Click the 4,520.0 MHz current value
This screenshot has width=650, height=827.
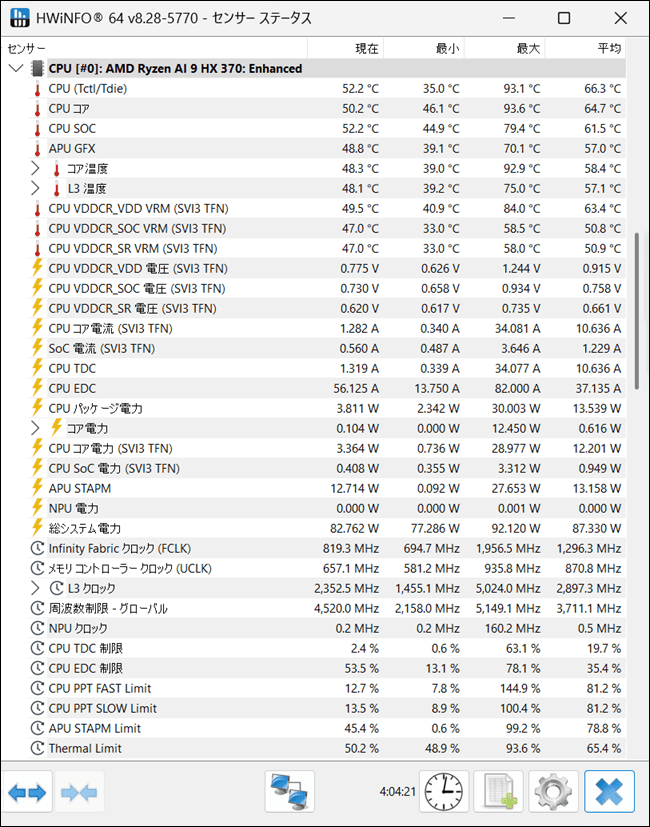coord(347,609)
